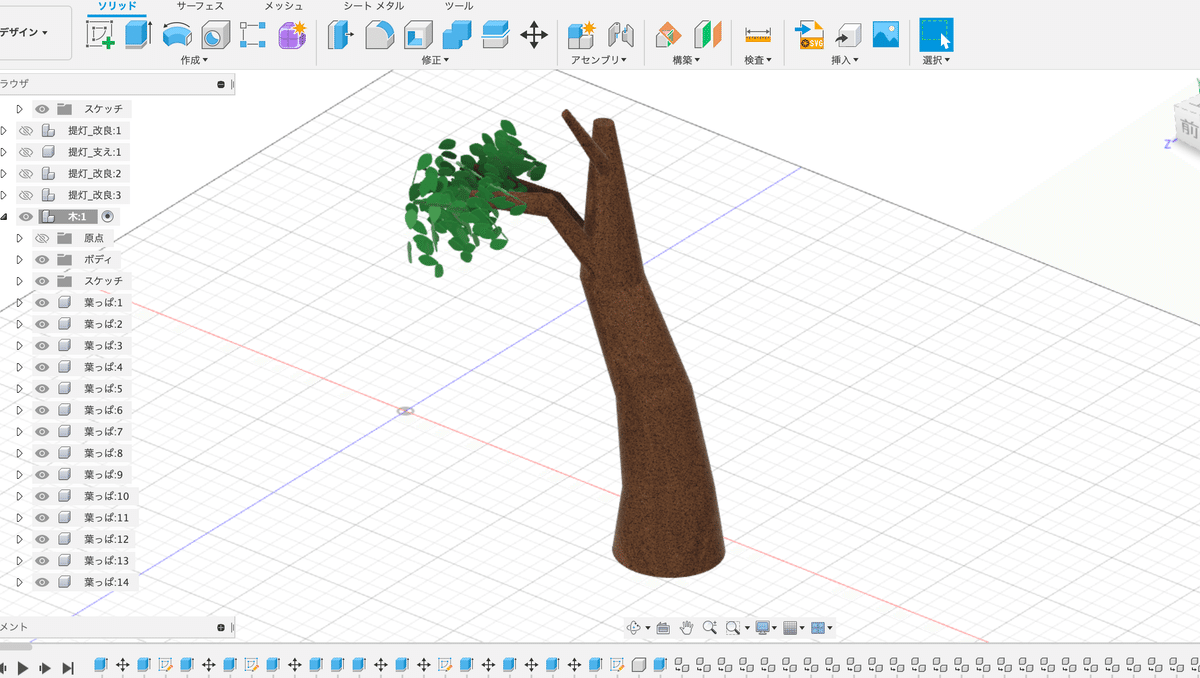Expand the 葉っぱ:3 tree node
The height and width of the screenshot is (678, 1200).
19,346
